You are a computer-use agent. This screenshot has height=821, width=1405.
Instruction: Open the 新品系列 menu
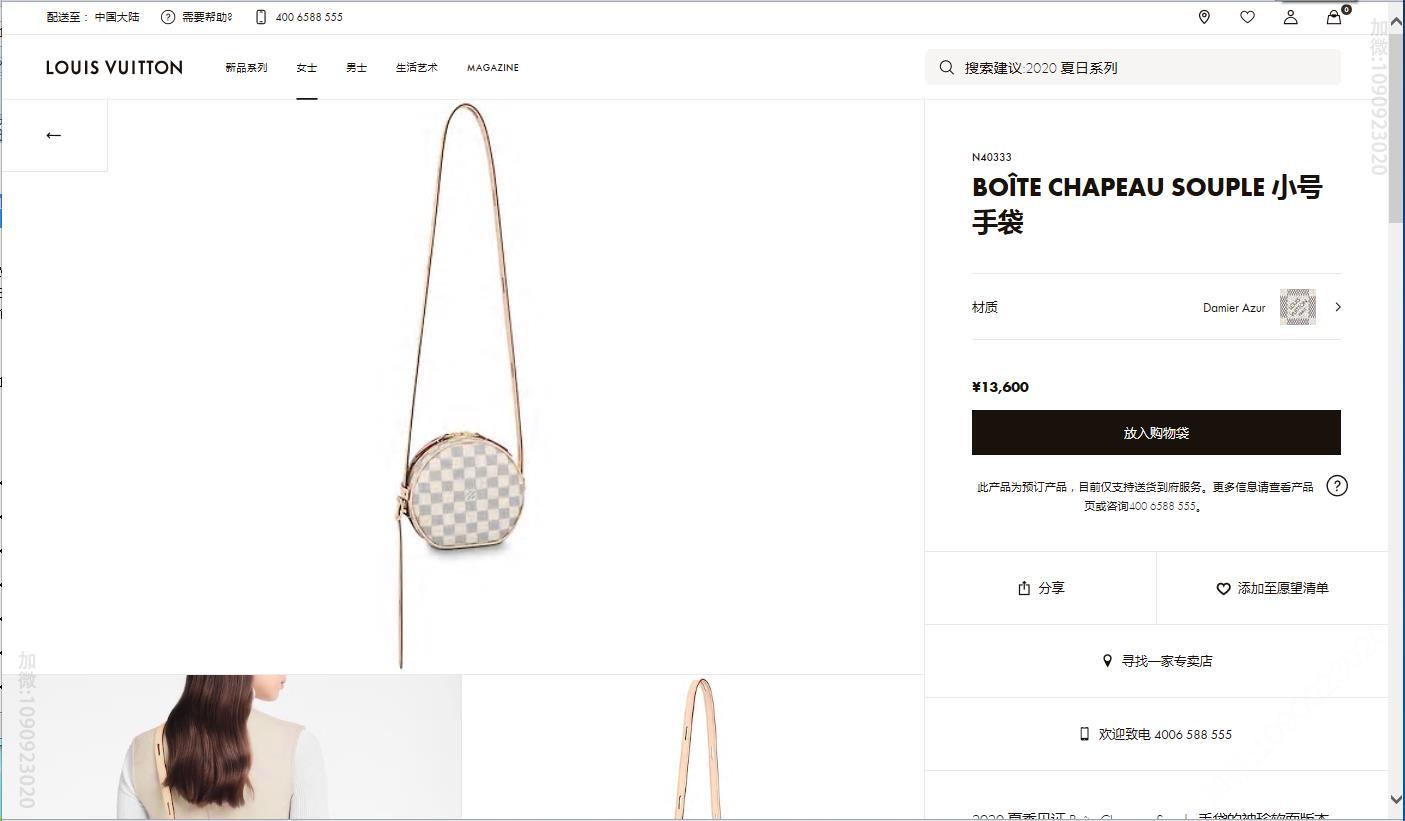point(246,68)
